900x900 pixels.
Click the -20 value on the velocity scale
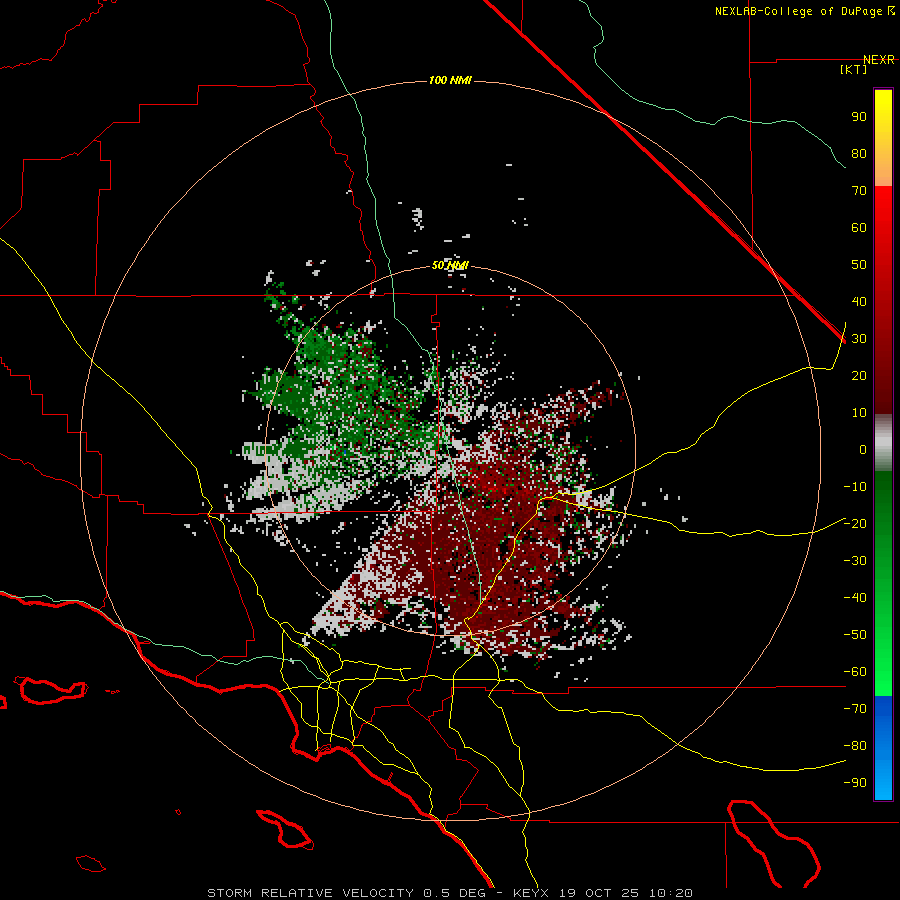(x=855, y=524)
